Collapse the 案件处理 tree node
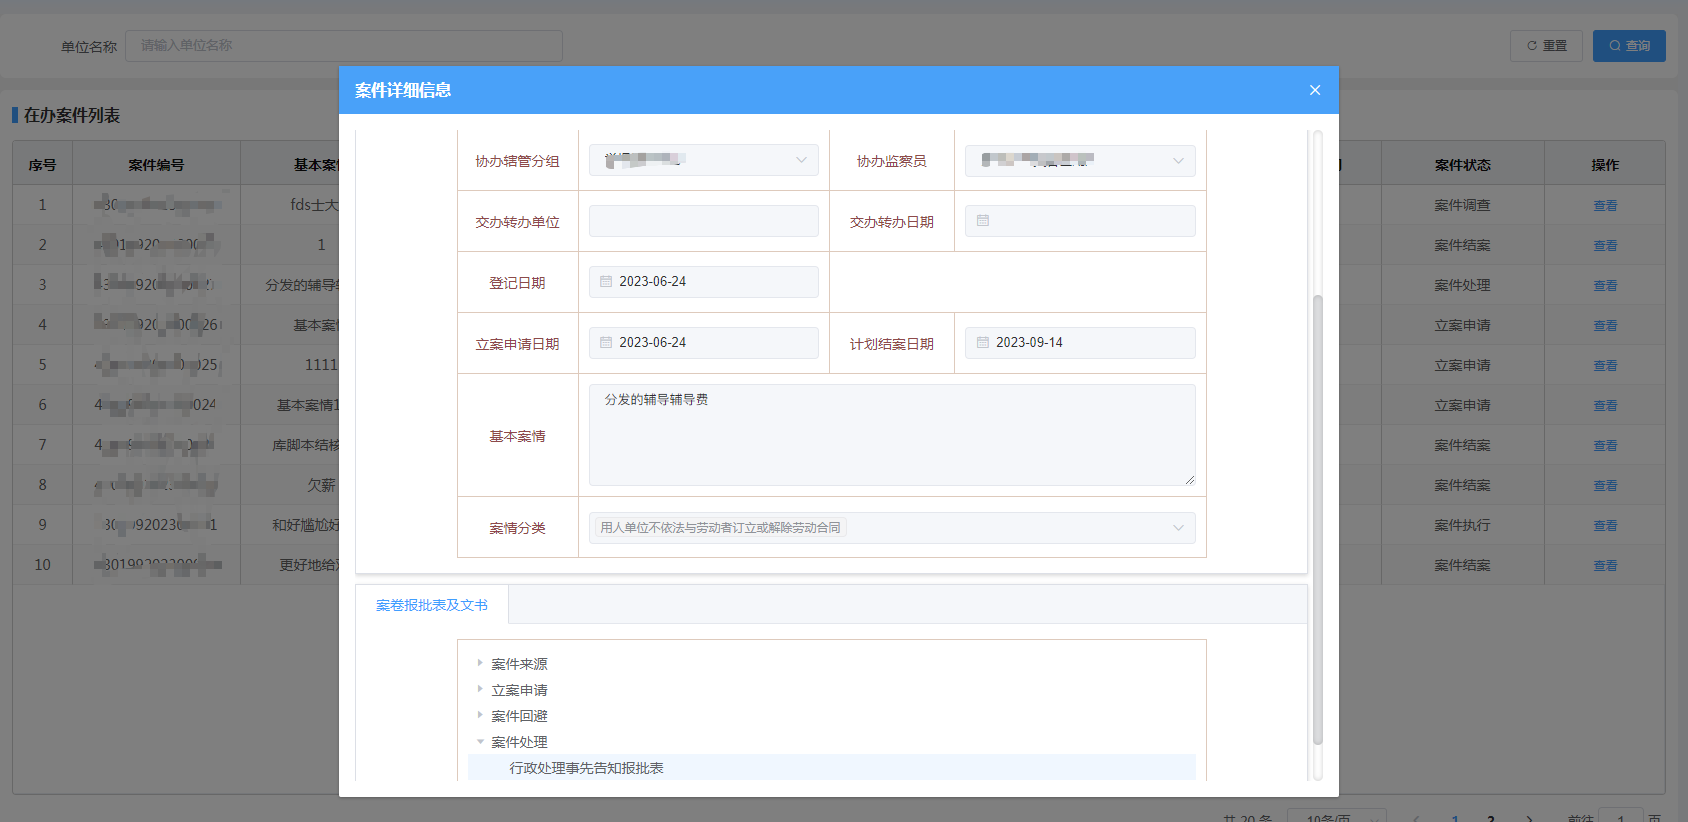 (480, 741)
